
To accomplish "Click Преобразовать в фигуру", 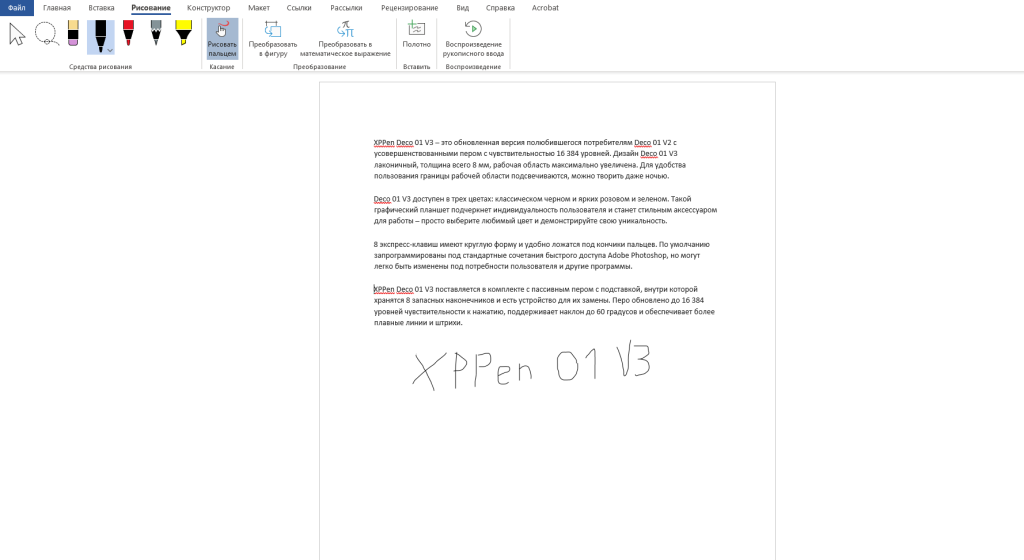I will point(273,39).
